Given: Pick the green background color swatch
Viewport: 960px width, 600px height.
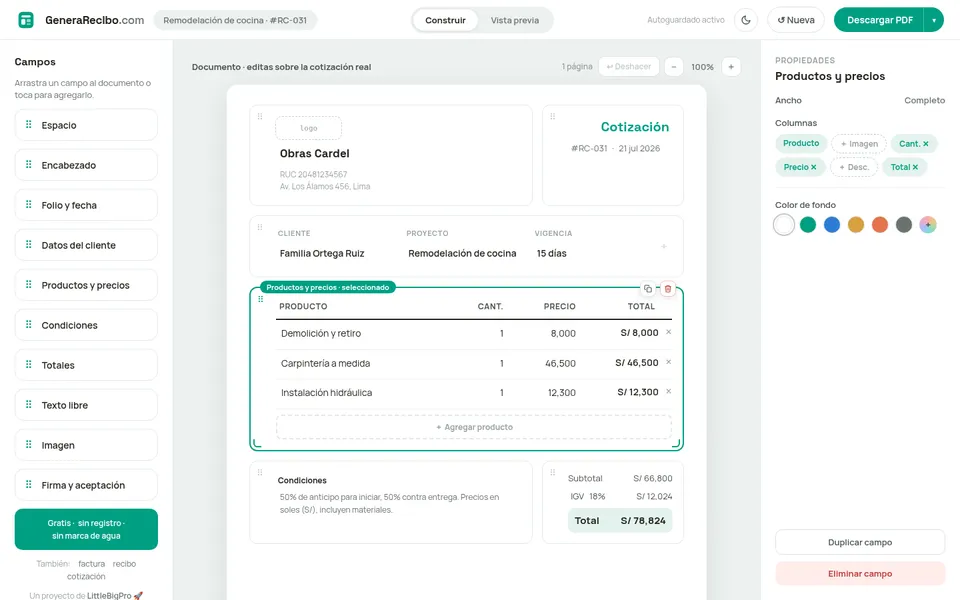Looking at the screenshot, I should pos(808,225).
